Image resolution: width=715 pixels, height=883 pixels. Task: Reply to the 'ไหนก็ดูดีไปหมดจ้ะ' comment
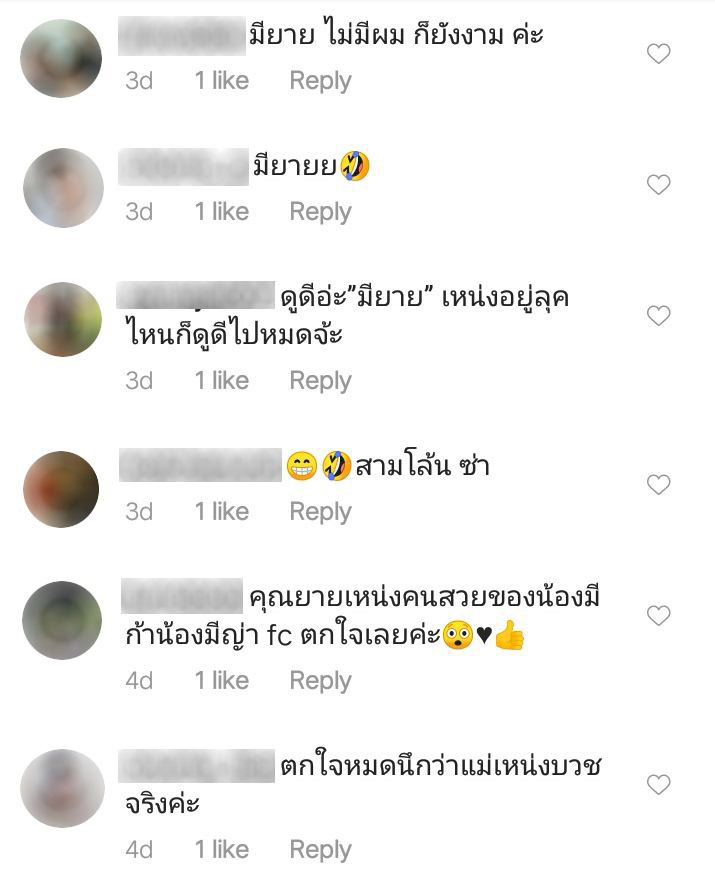[x=320, y=381]
